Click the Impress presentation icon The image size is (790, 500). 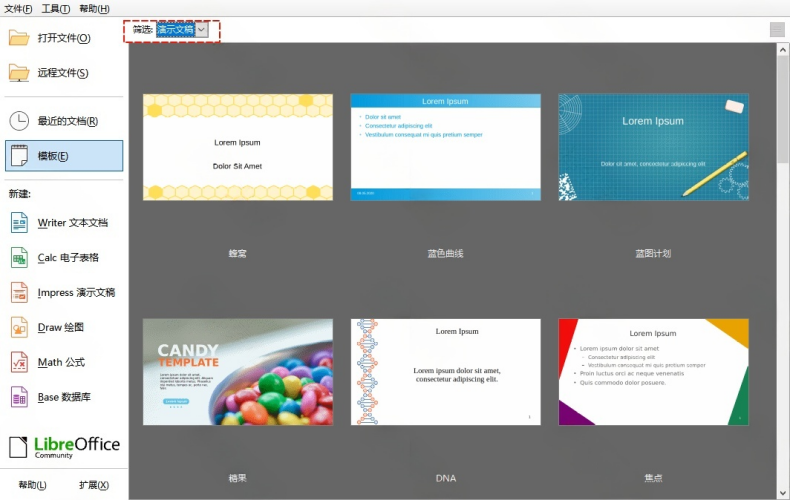click(x=19, y=292)
